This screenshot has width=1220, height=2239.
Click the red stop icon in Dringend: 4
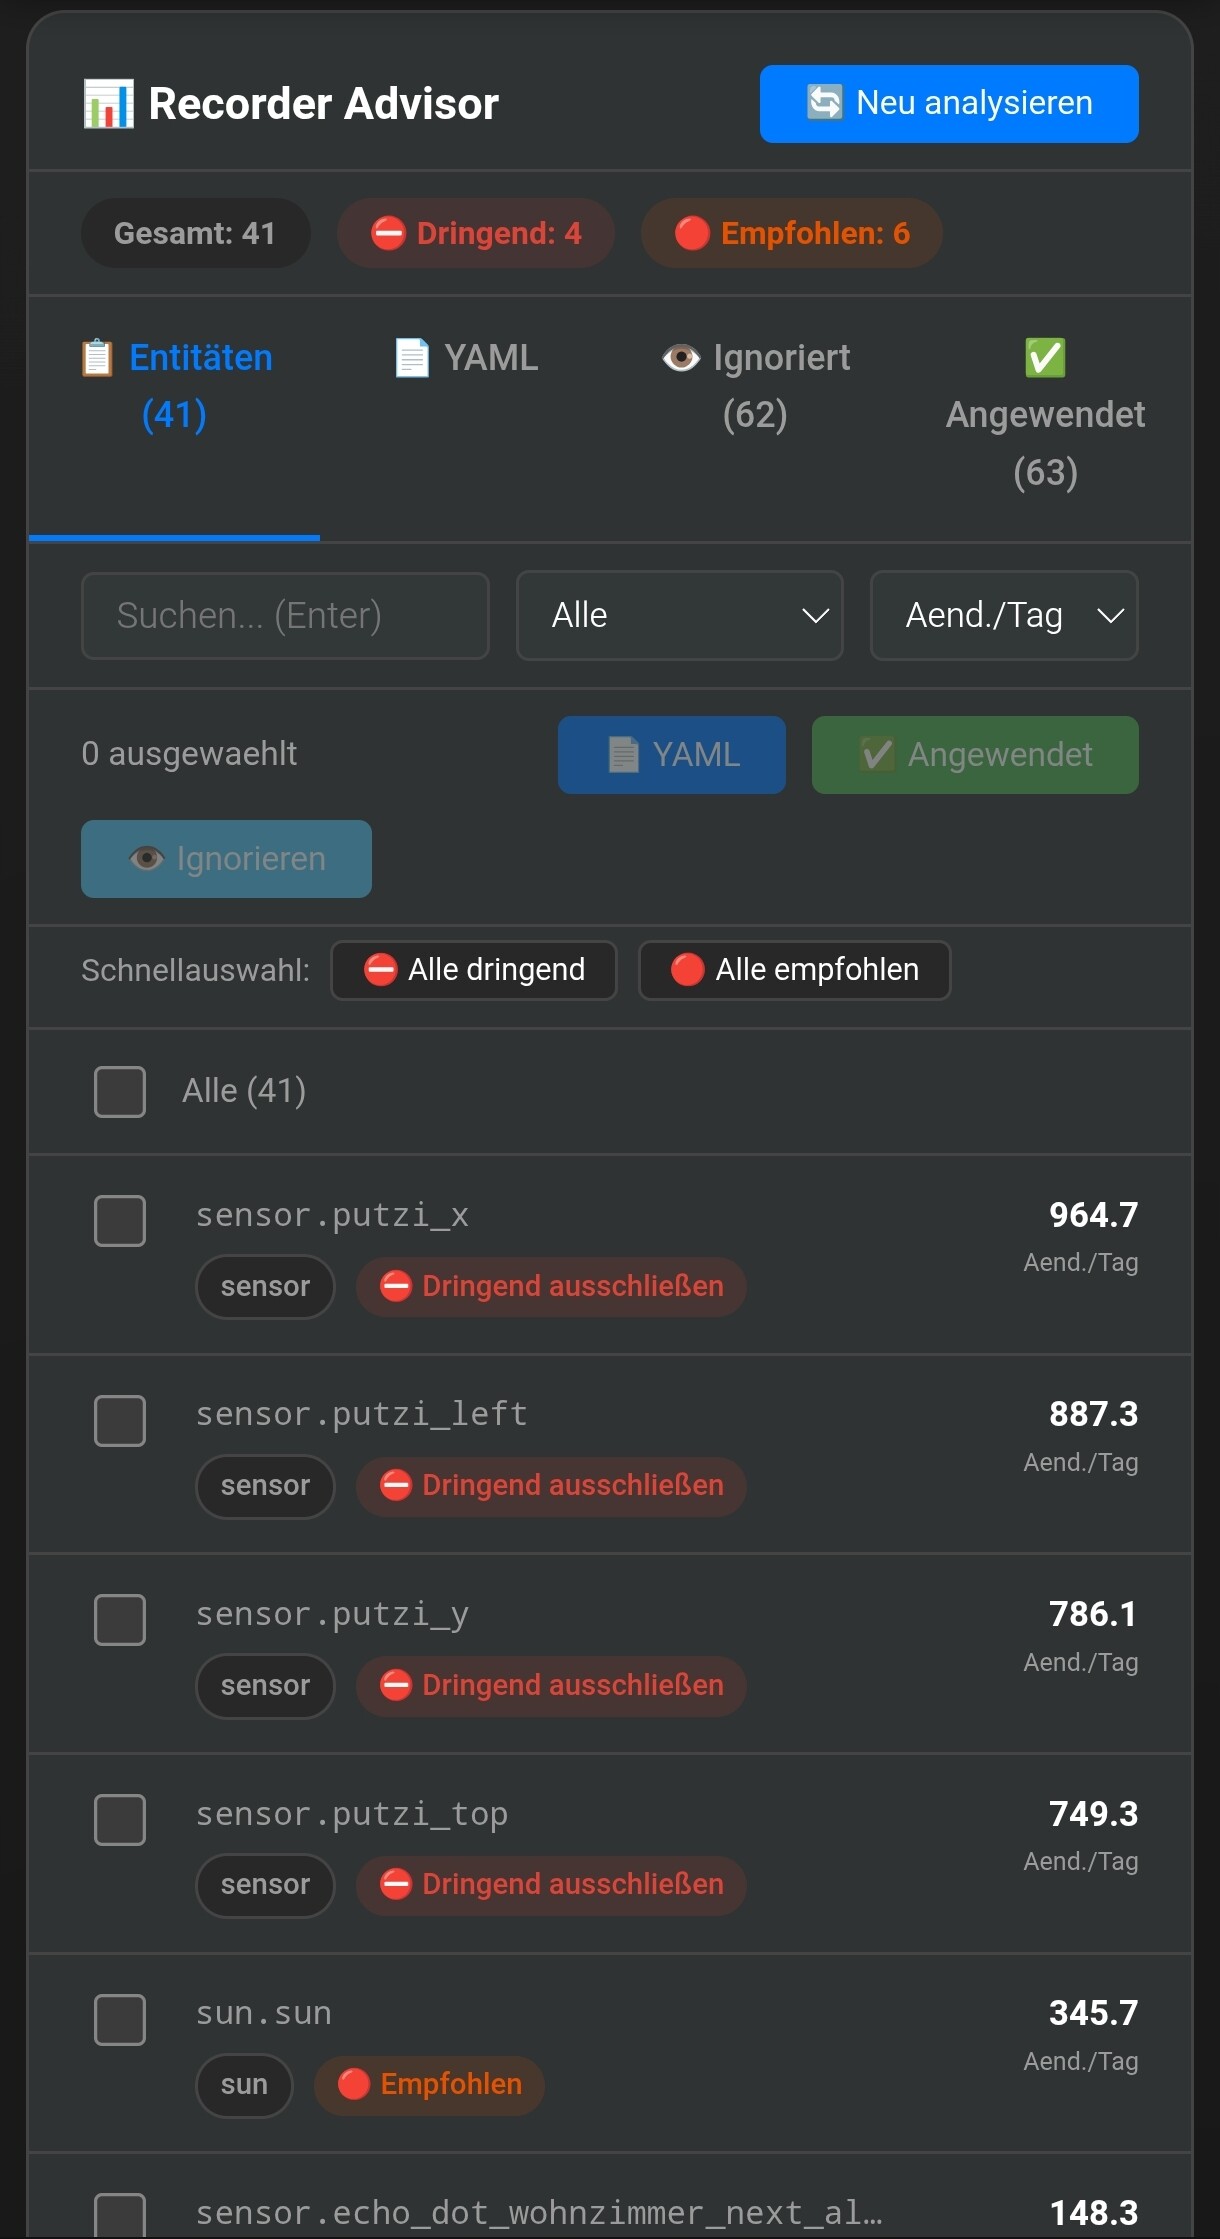(388, 233)
